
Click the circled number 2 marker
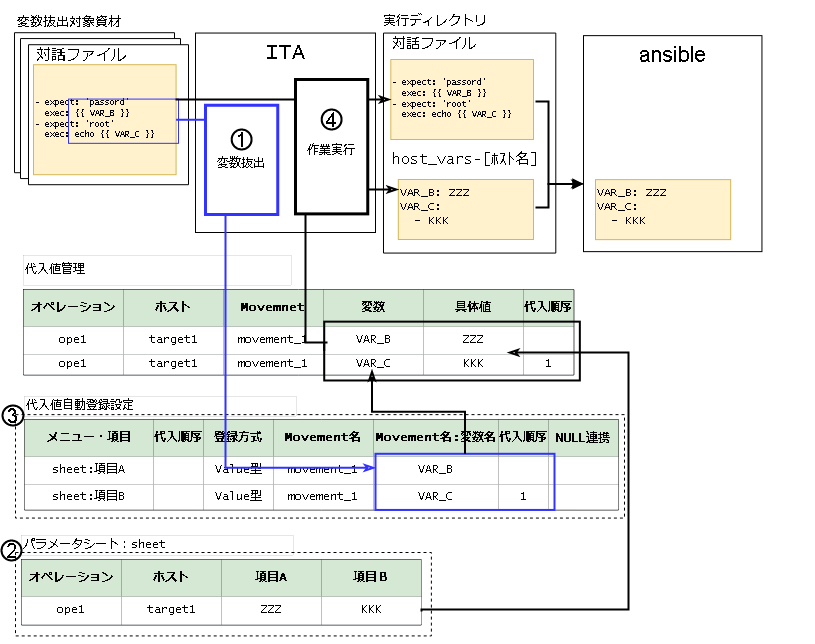12,550
